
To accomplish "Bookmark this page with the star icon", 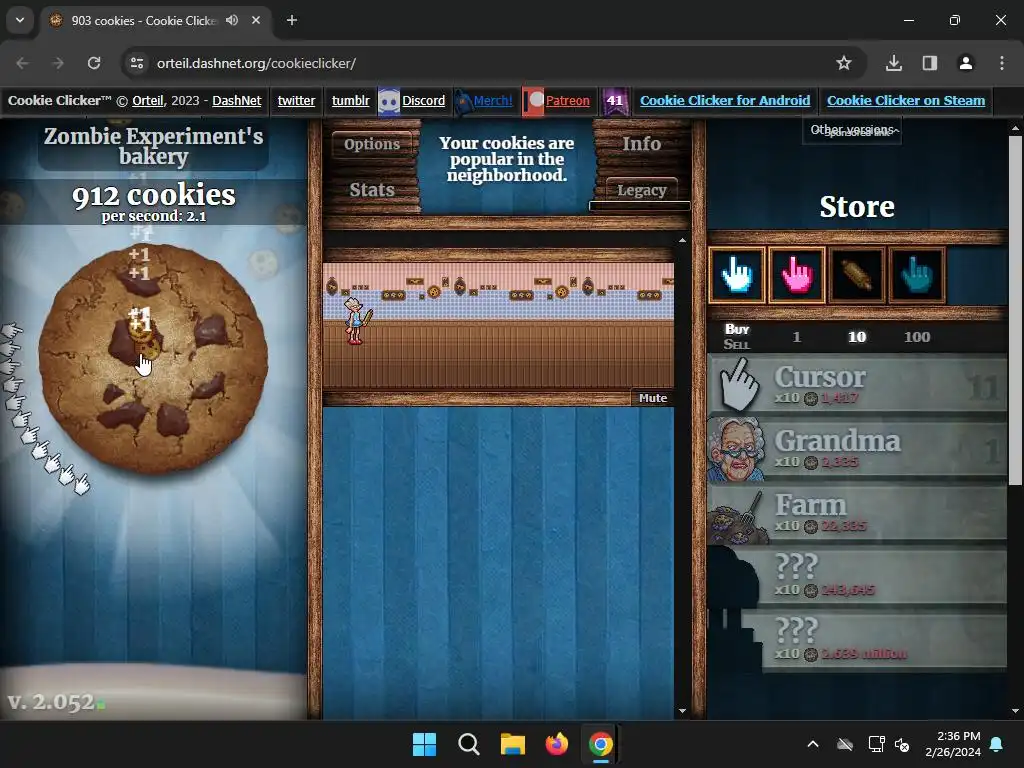I will [844, 63].
